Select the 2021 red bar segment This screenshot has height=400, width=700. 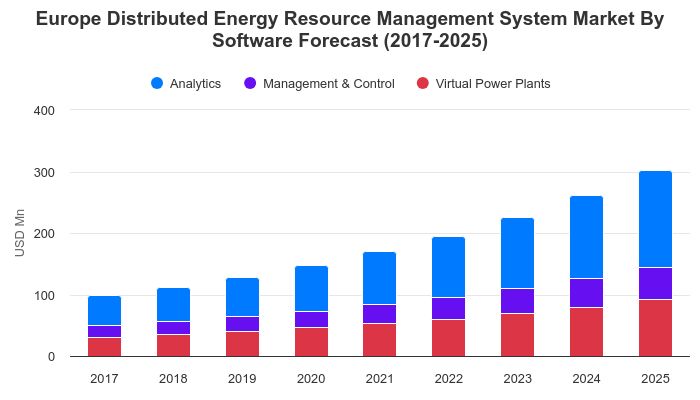pyautogui.click(x=379, y=340)
